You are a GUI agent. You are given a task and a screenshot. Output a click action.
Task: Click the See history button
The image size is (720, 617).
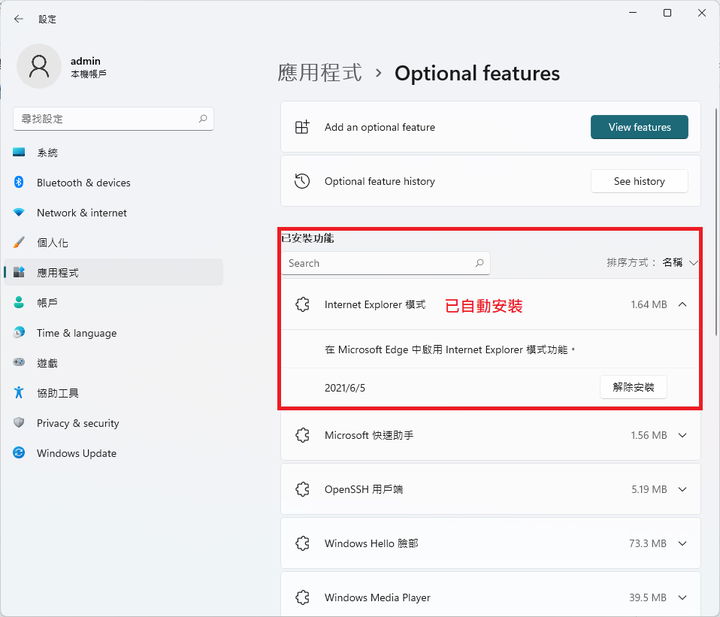639,181
